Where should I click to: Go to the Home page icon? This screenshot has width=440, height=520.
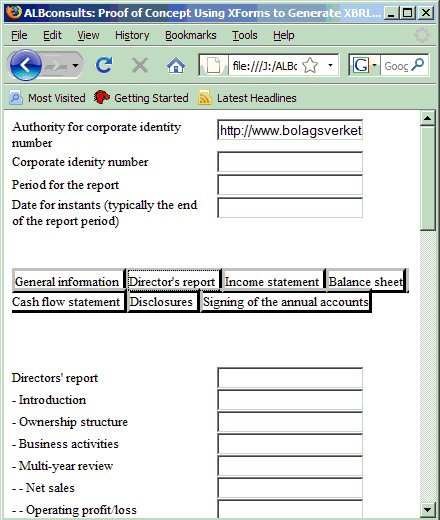click(176, 65)
